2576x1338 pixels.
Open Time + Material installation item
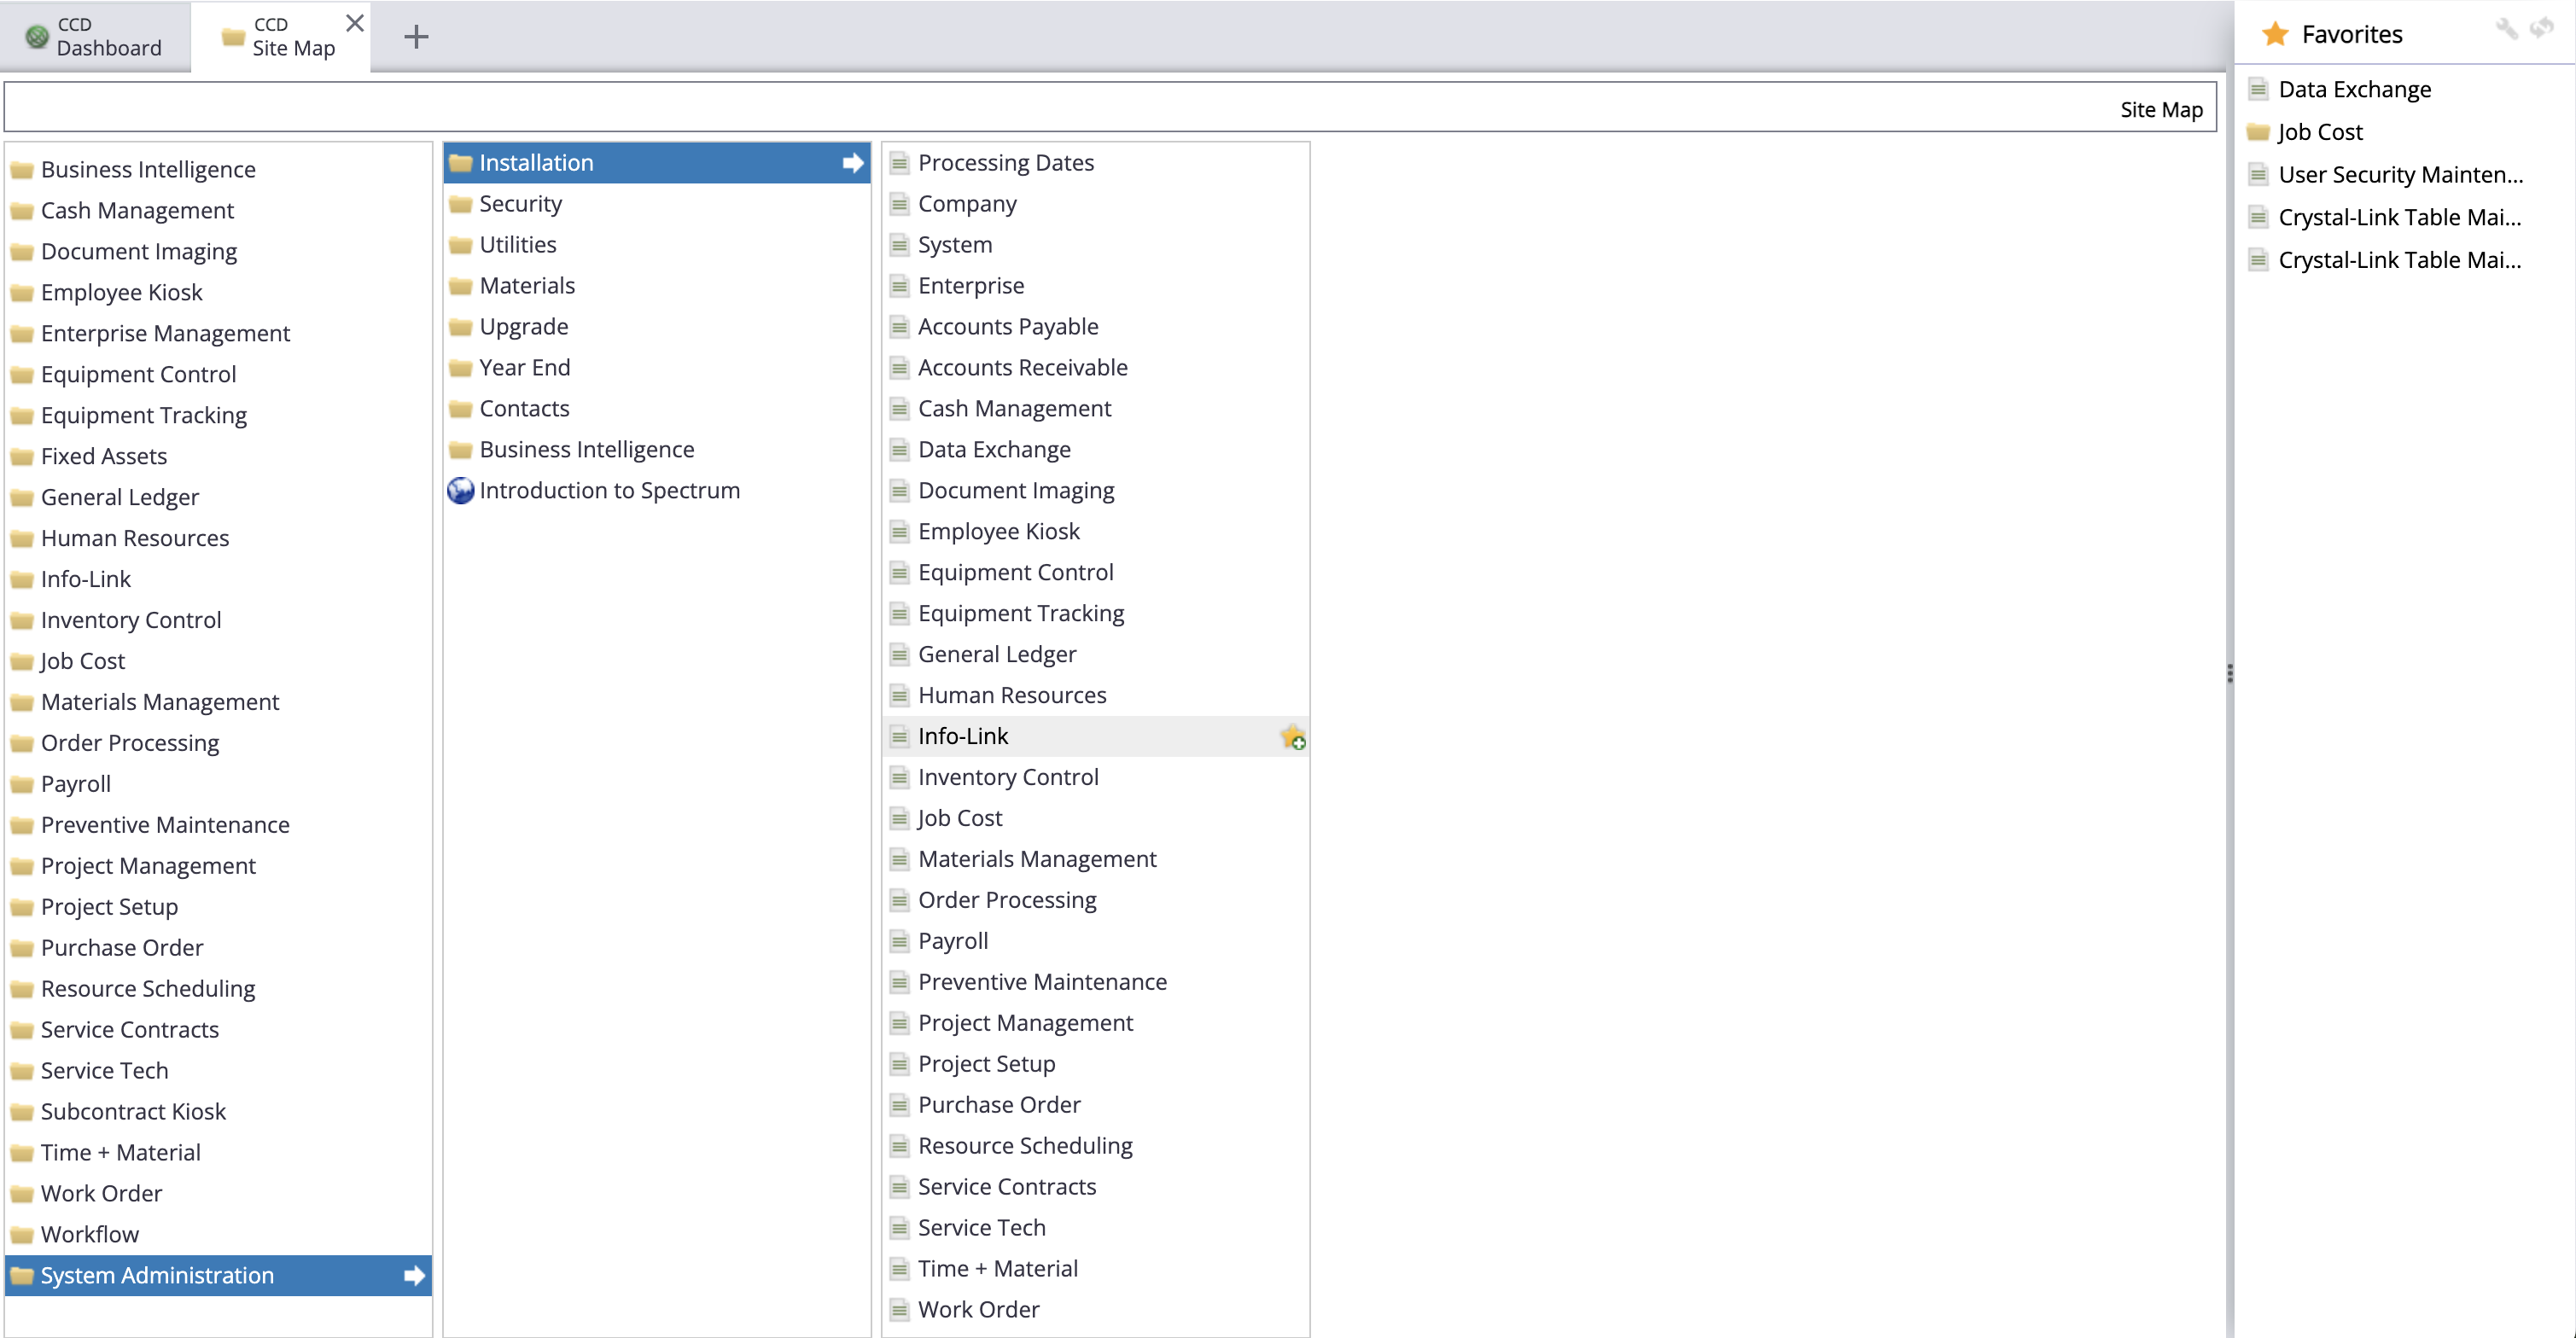[x=997, y=1270]
